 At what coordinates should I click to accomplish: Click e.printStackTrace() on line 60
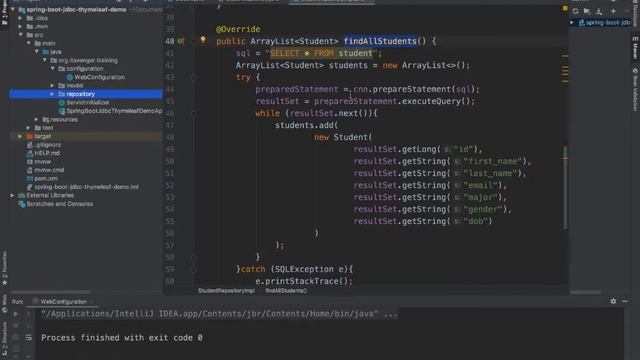click(x=304, y=281)
